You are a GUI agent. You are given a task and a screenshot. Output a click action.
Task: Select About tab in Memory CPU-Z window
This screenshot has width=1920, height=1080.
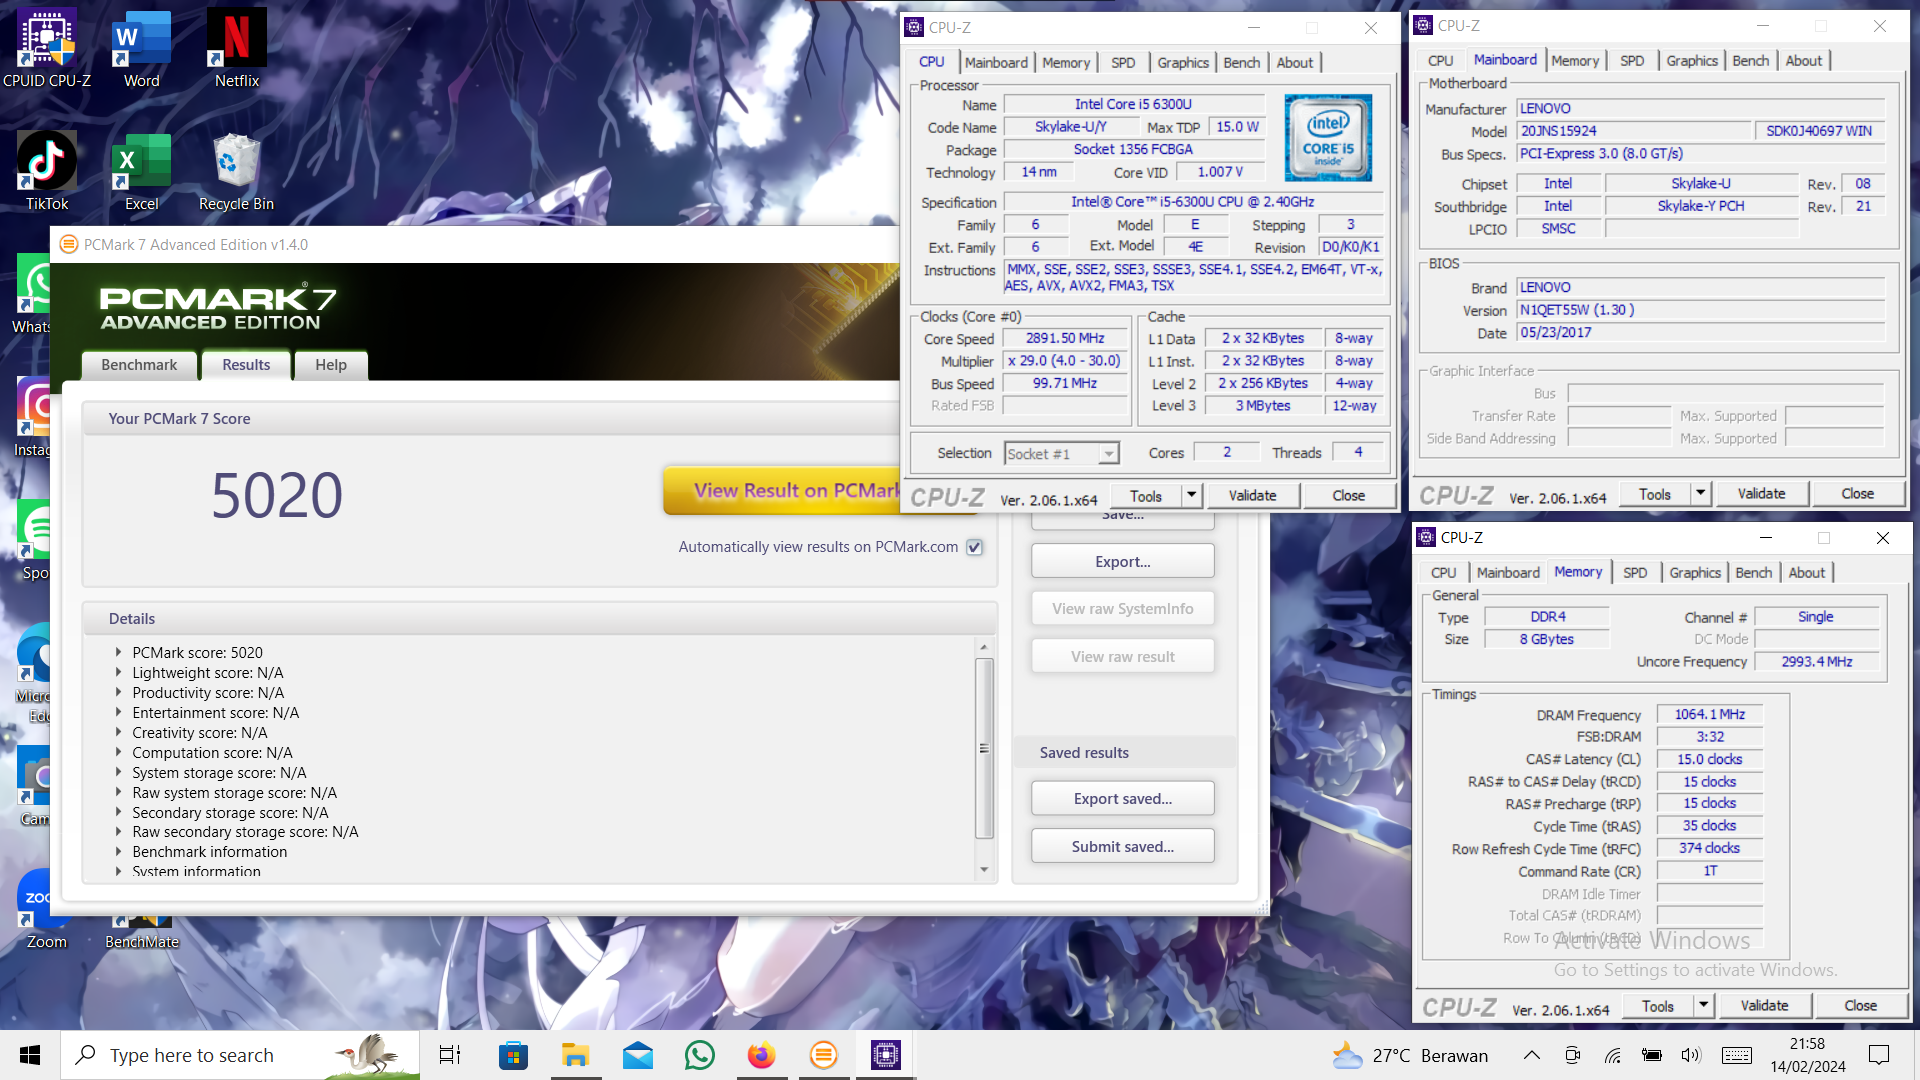[x=1806, y=572]
